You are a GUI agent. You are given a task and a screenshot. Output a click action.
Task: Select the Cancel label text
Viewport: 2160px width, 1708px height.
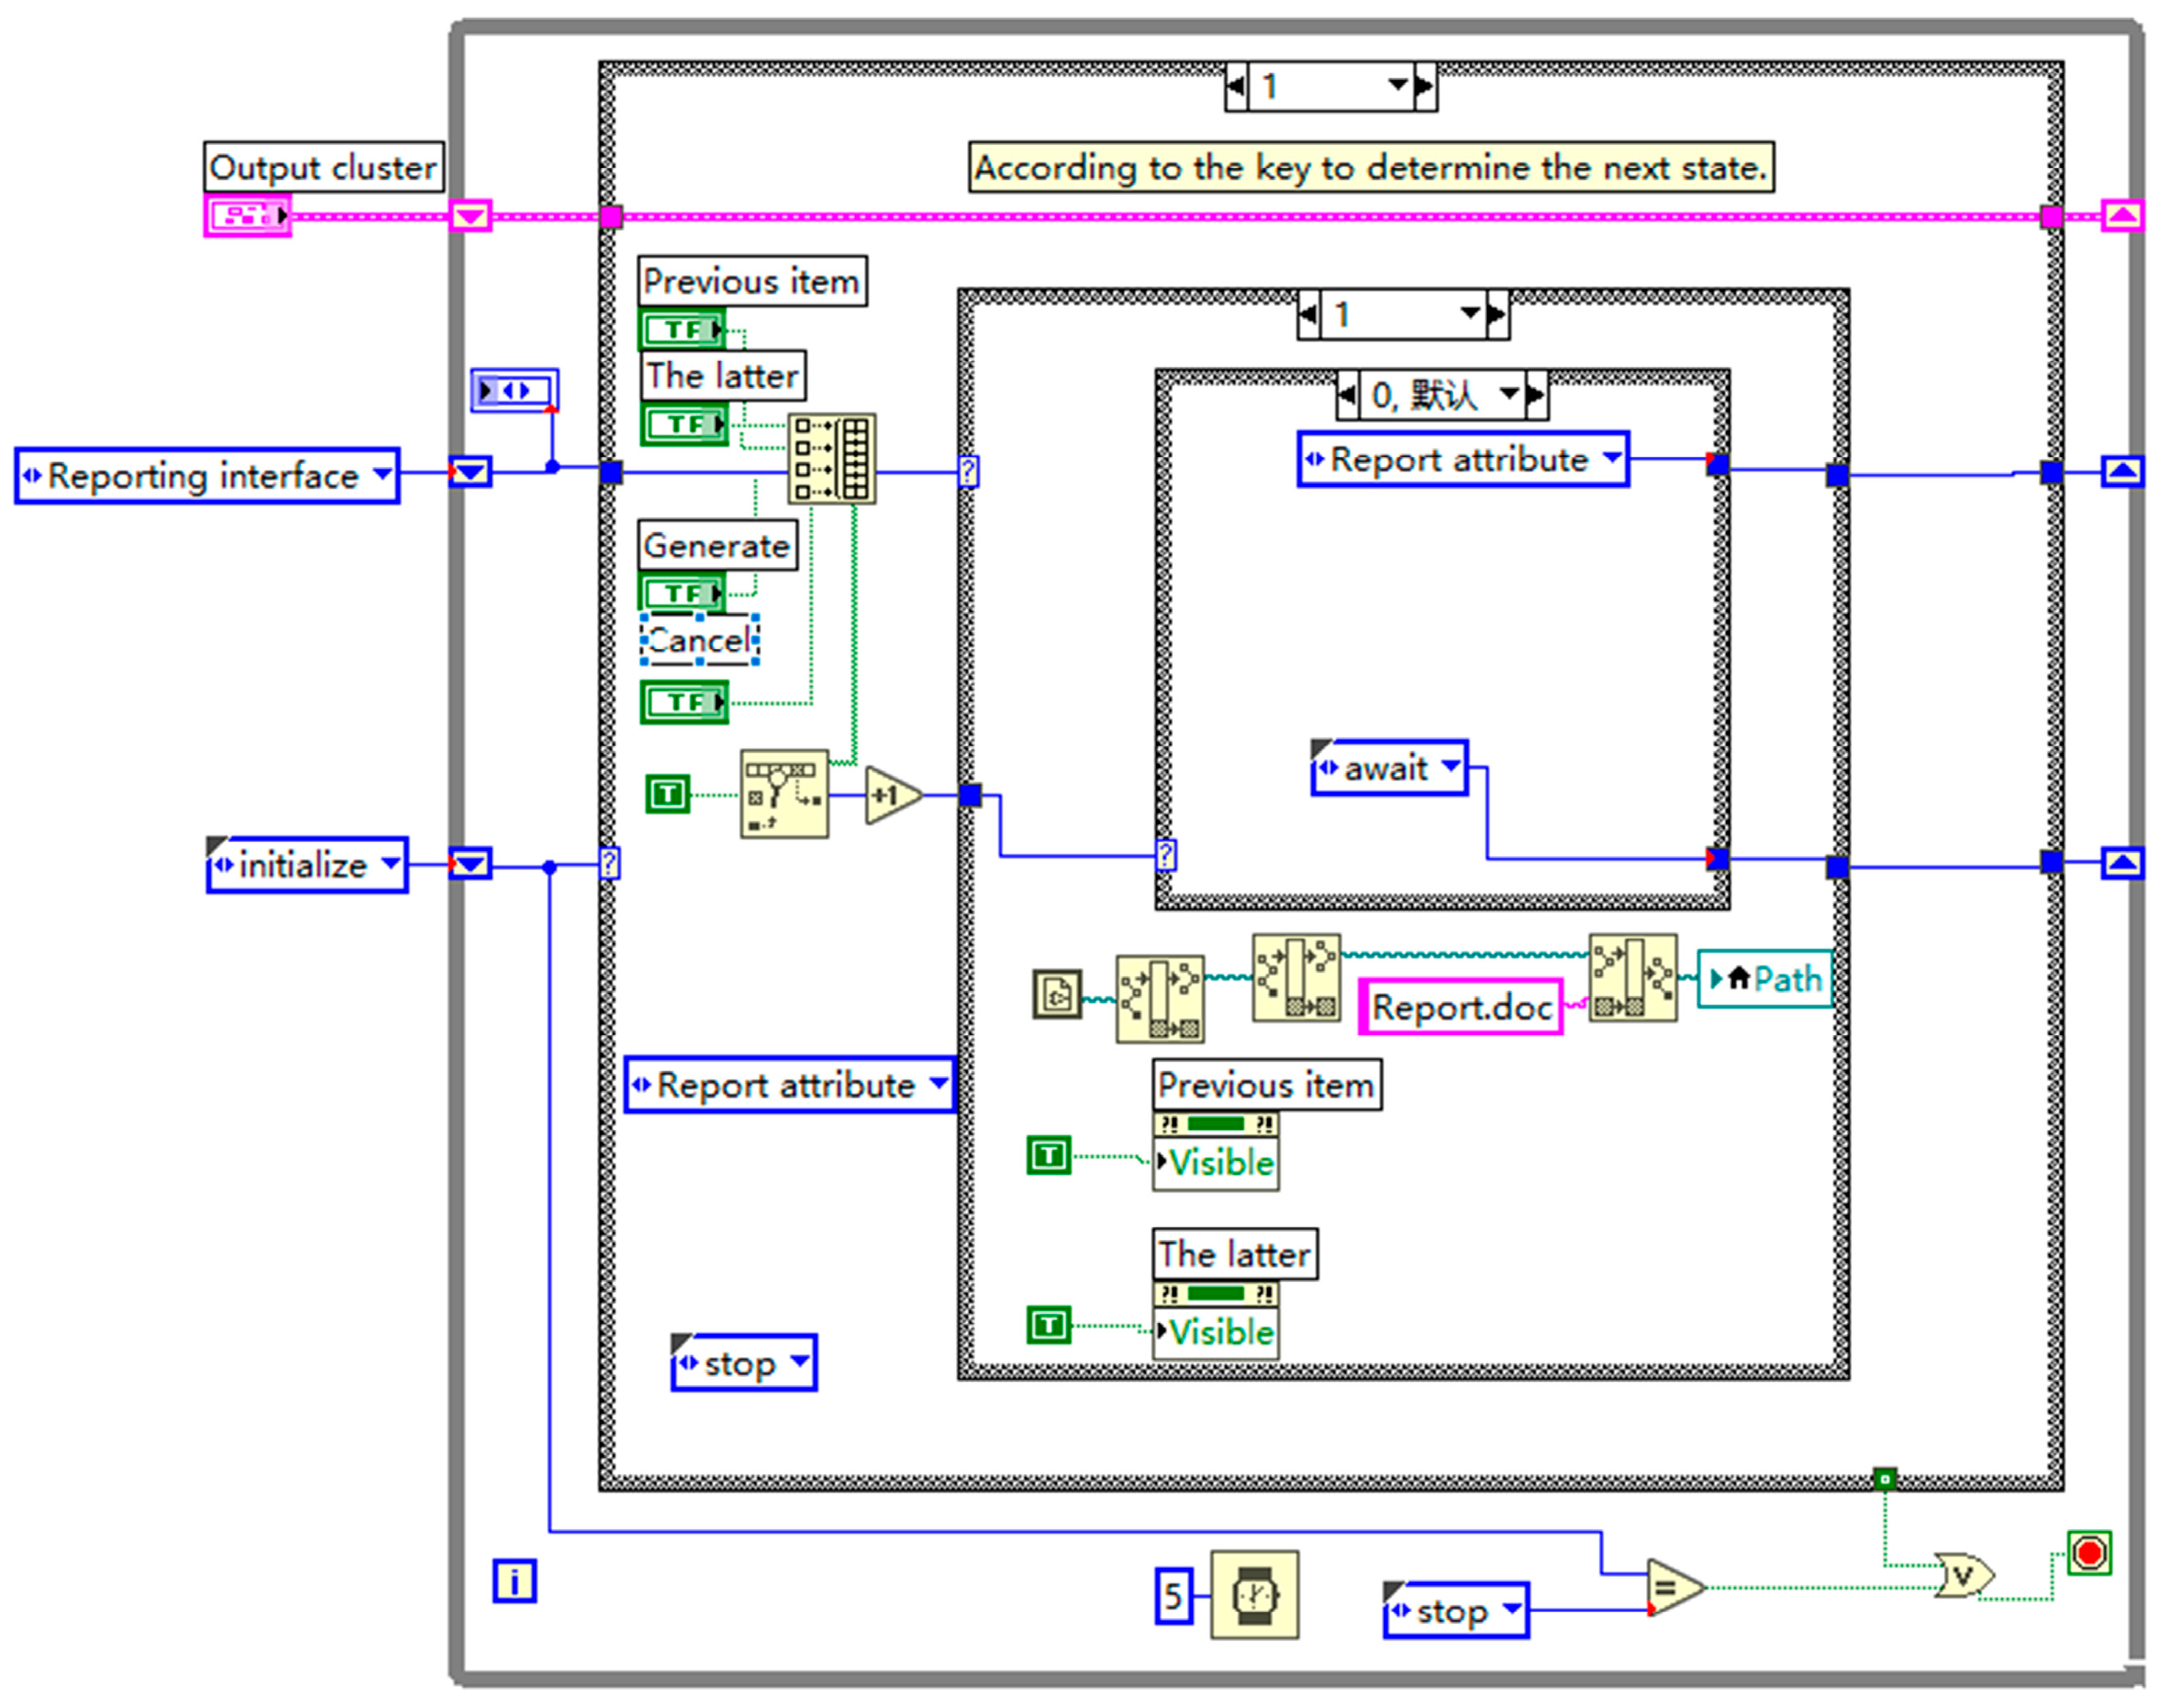[699, 640]
